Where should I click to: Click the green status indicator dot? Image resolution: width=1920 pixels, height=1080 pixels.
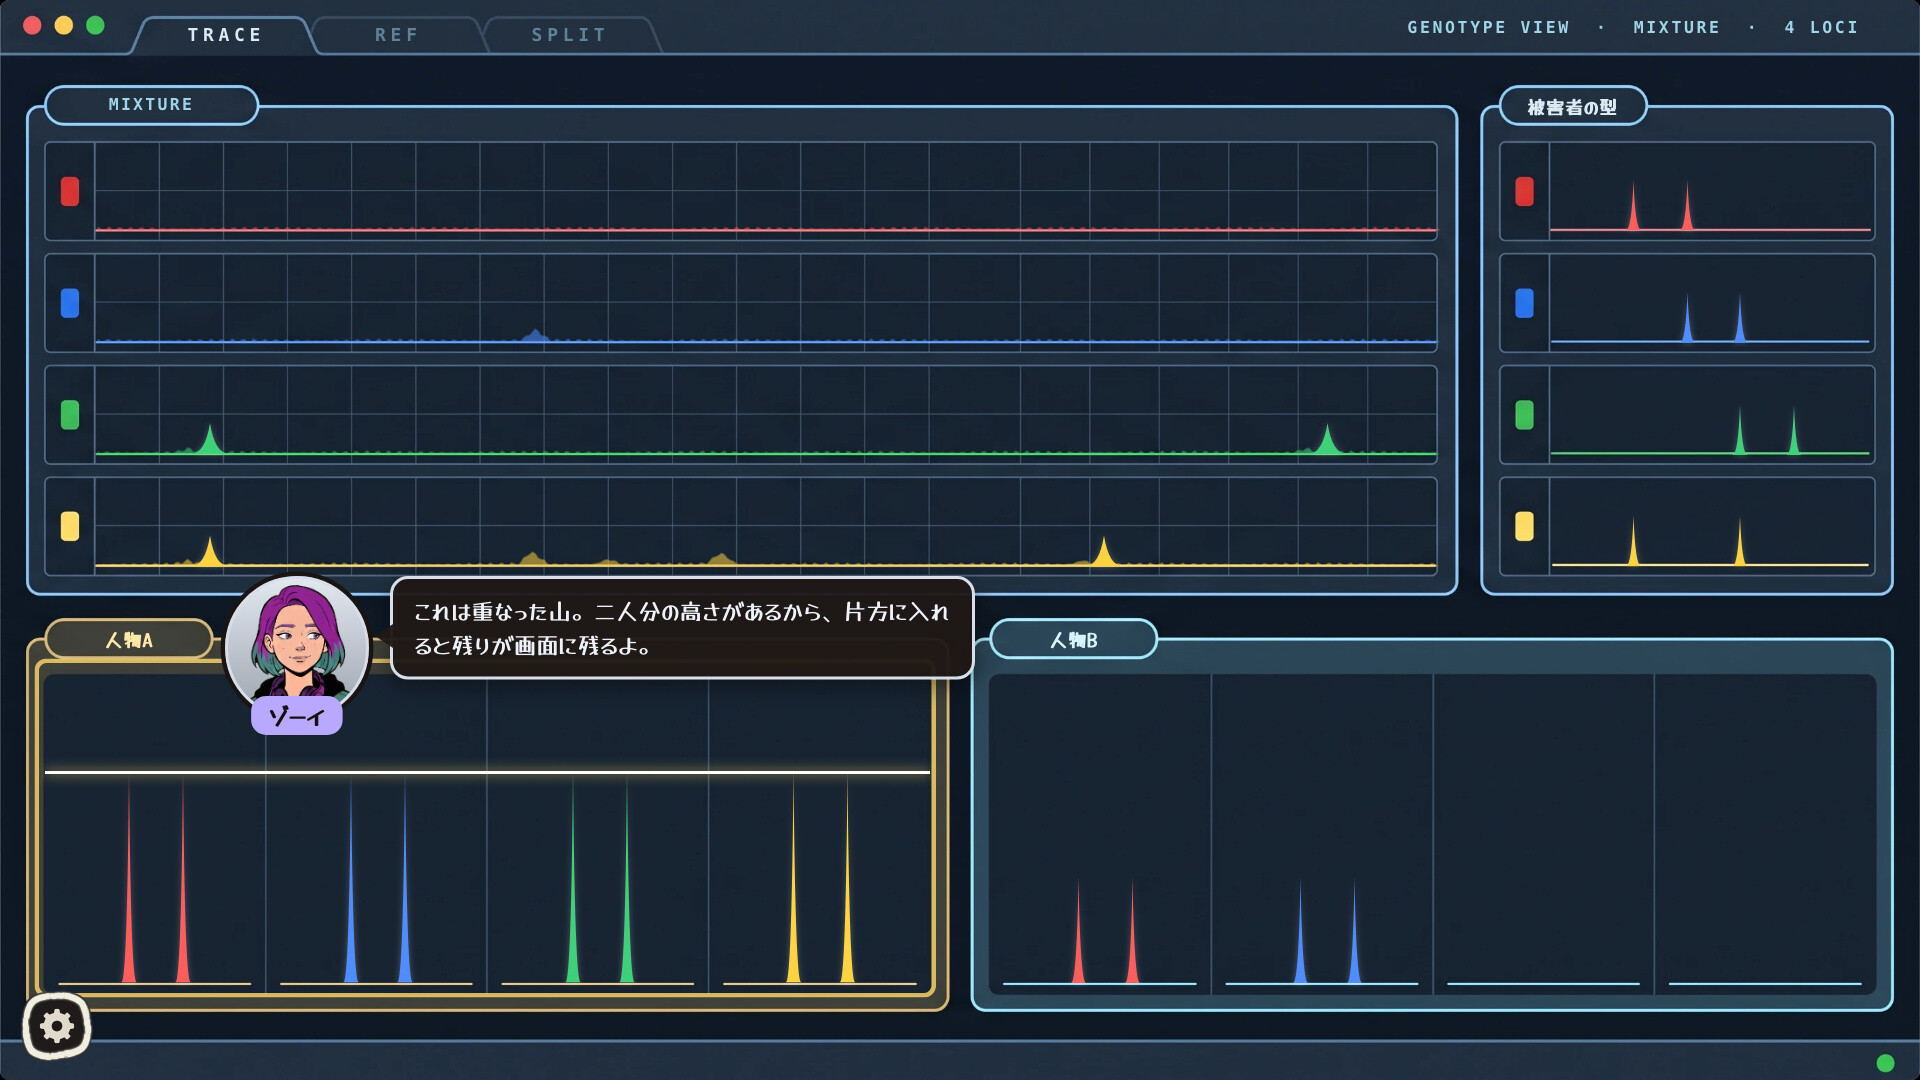click(x=1886, y=1063)
